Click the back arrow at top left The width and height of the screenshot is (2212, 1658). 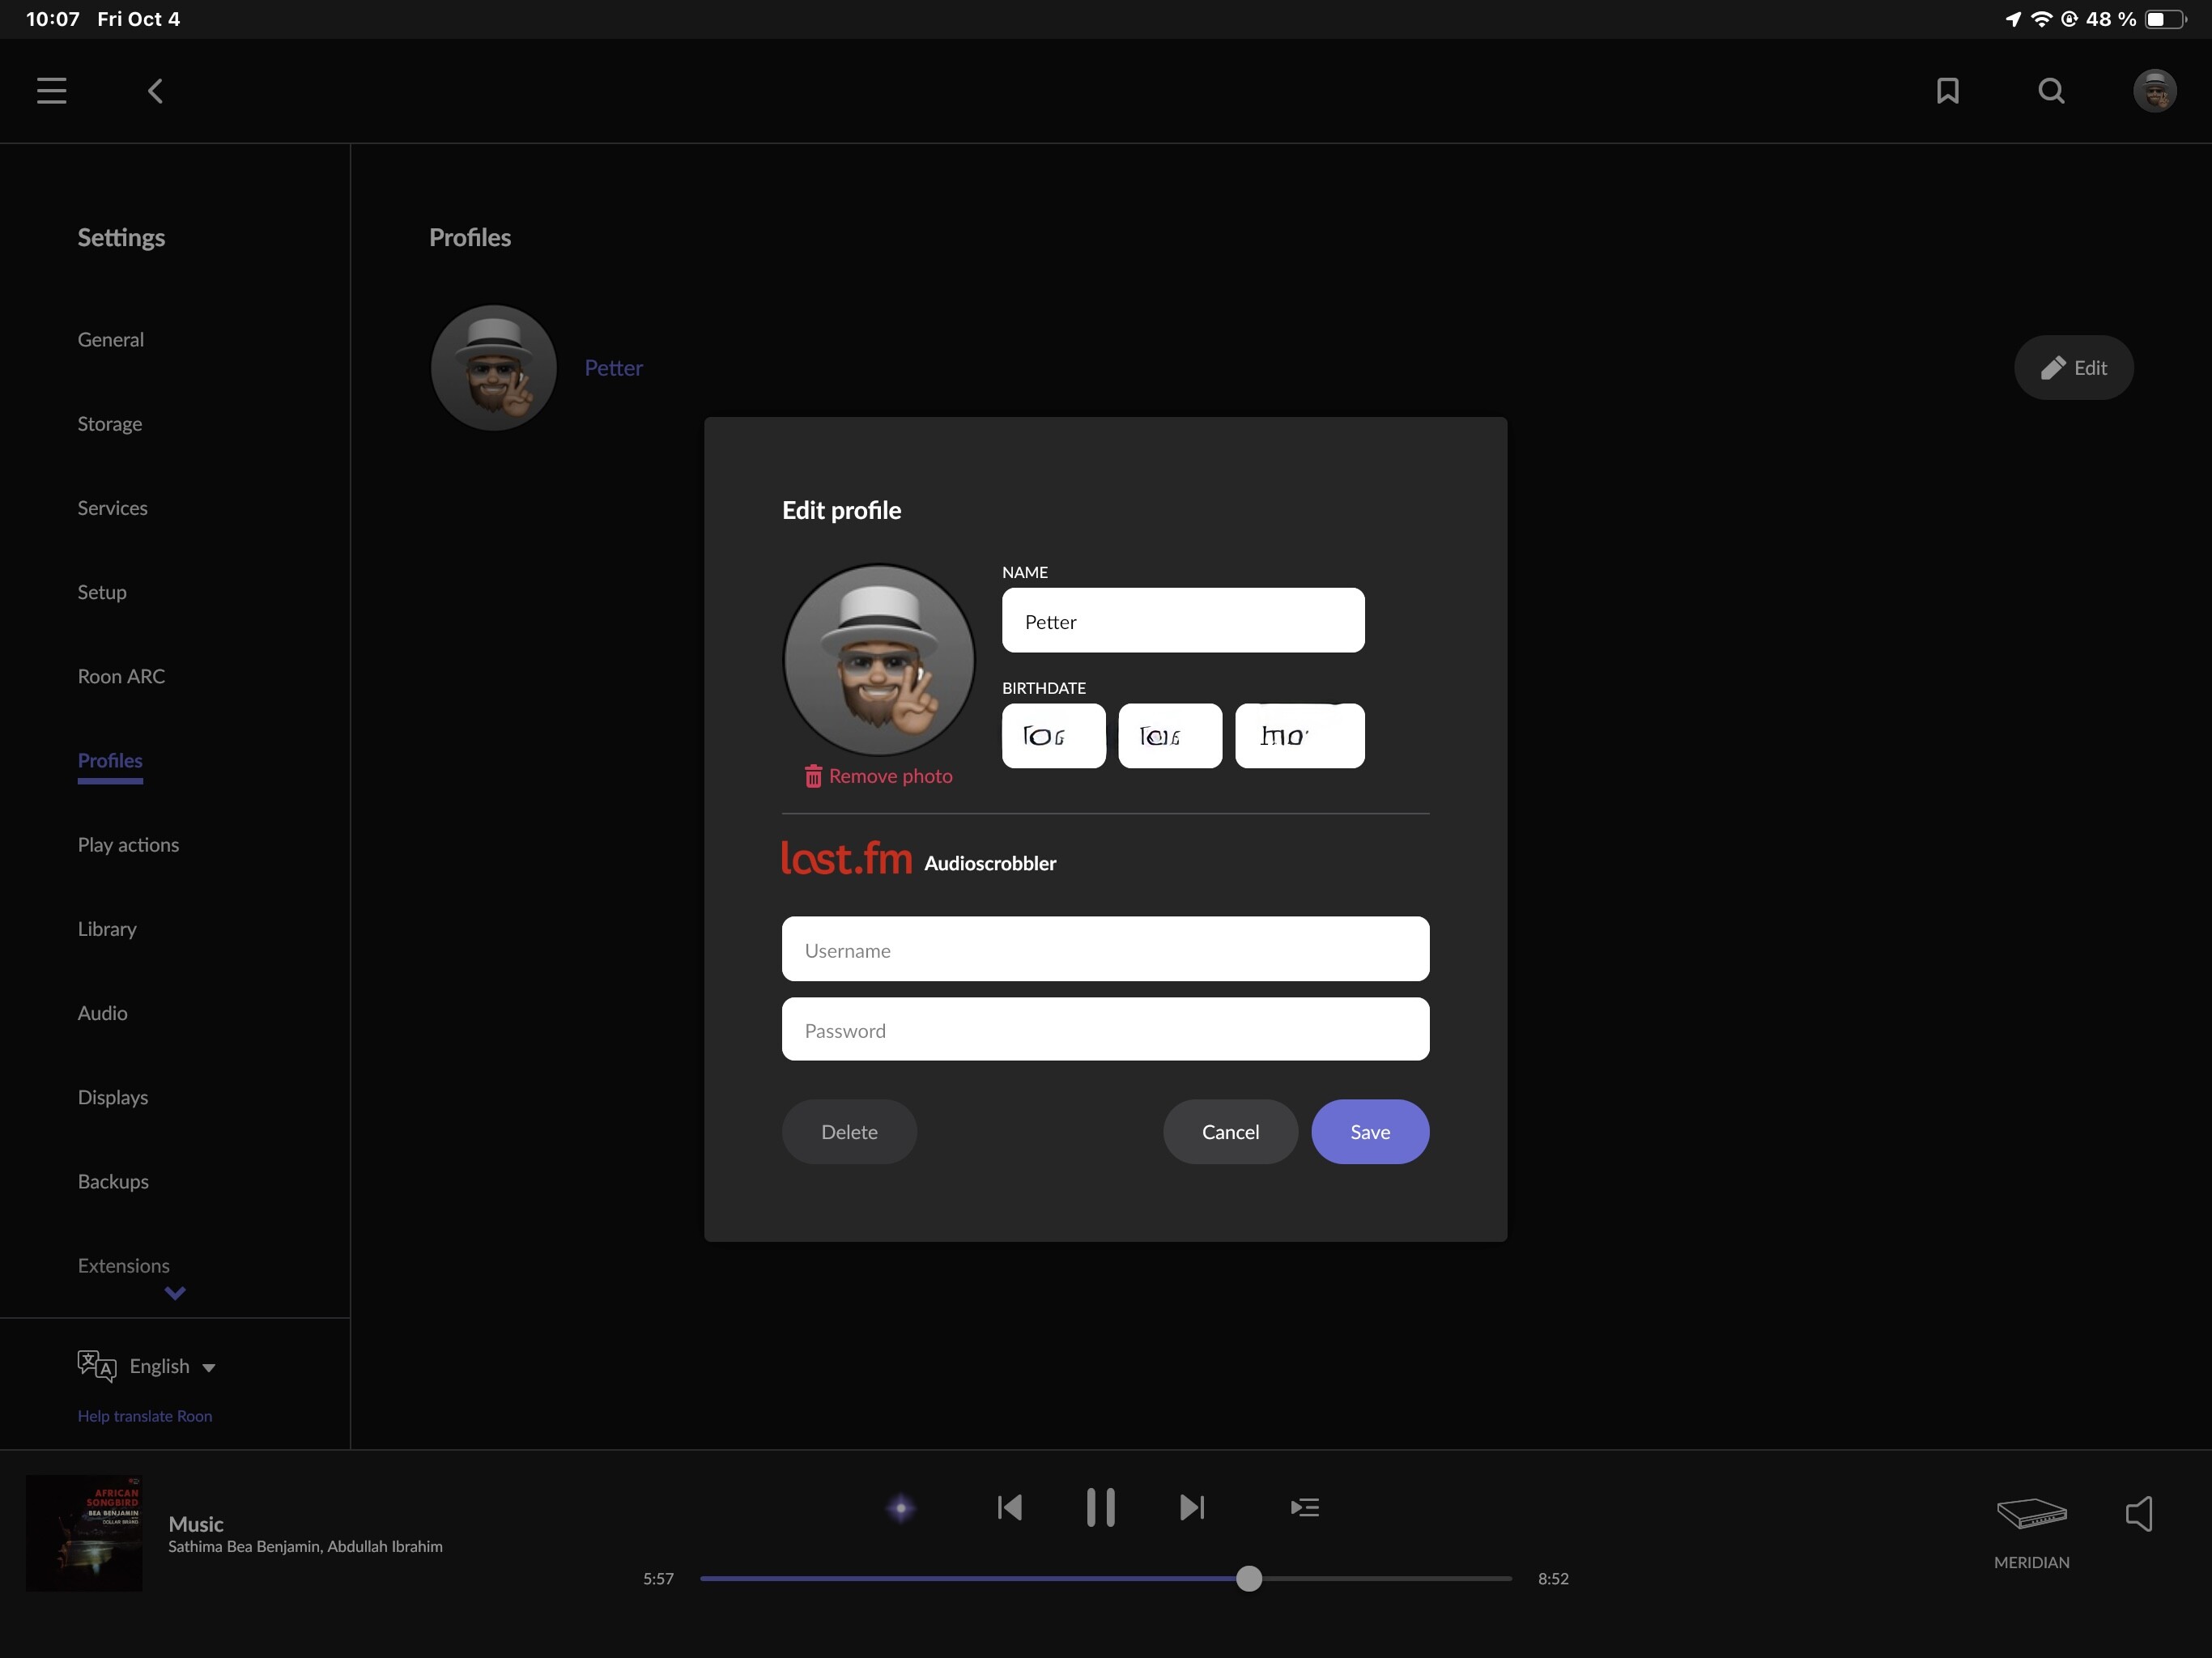tap(155, 90)
